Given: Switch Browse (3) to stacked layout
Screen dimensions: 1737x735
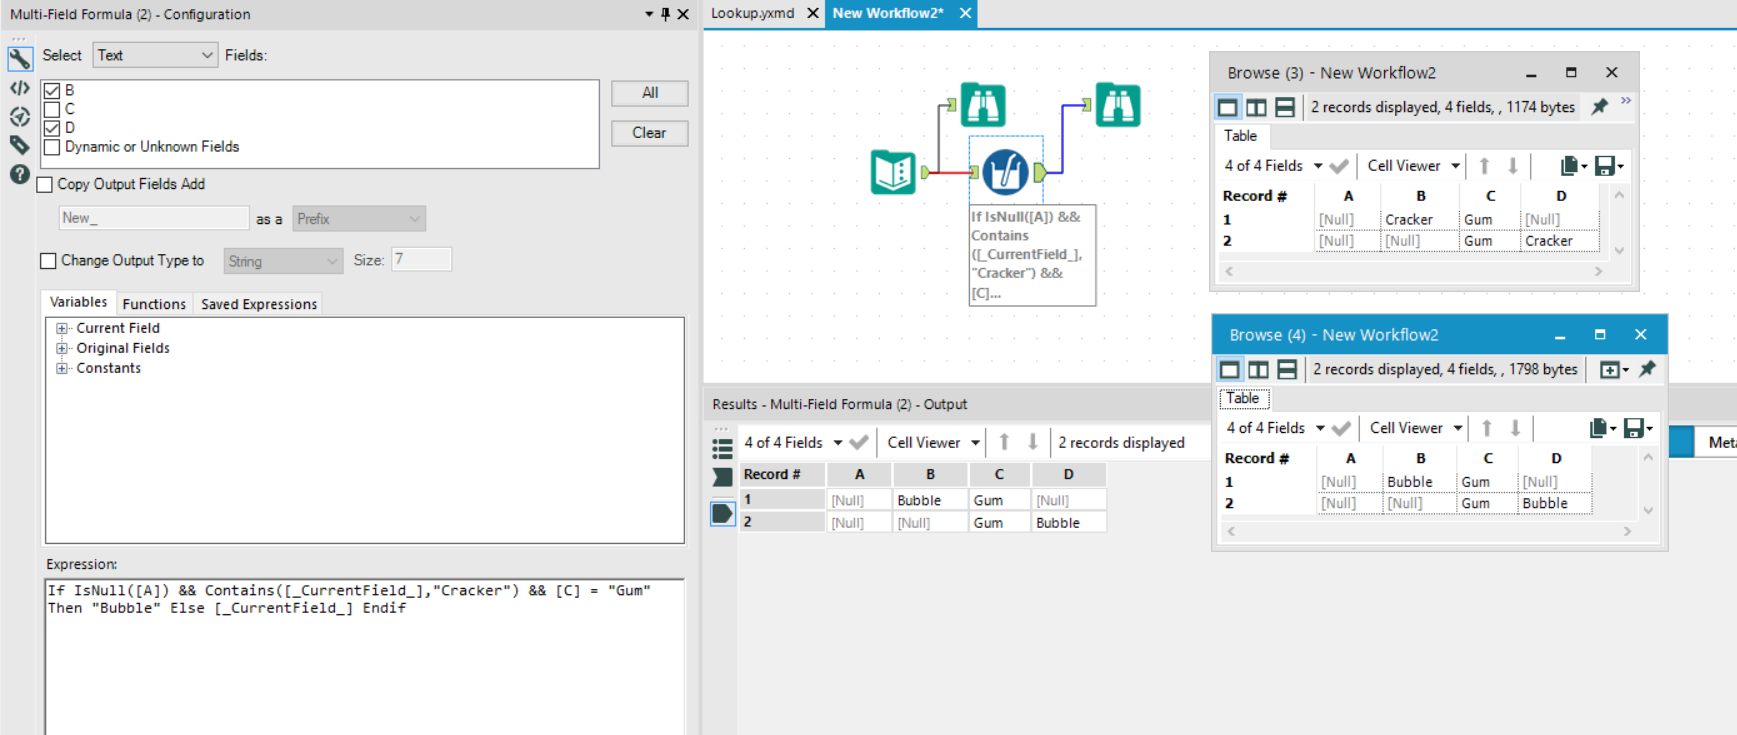Looking at the screenshot, I should point(1285,107).
